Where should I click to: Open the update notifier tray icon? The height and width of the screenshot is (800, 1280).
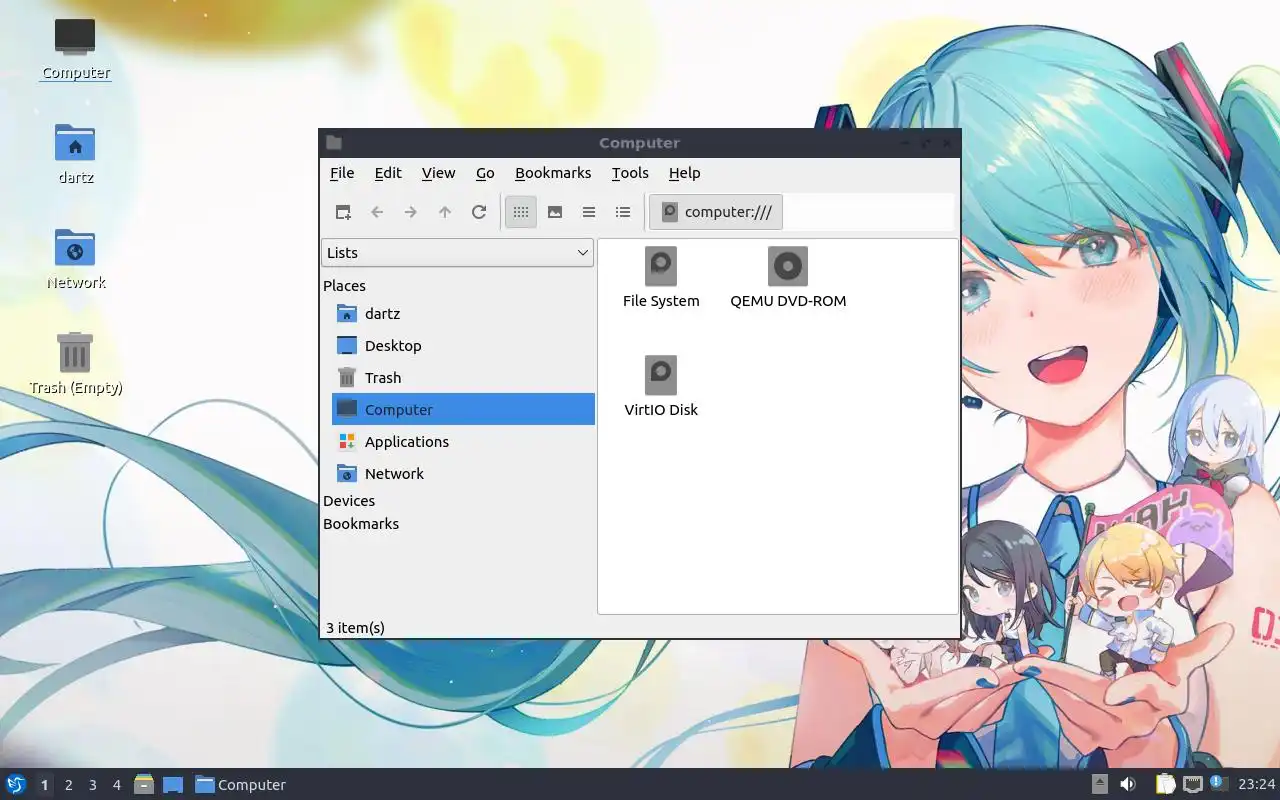click(x=1218, y=783)
